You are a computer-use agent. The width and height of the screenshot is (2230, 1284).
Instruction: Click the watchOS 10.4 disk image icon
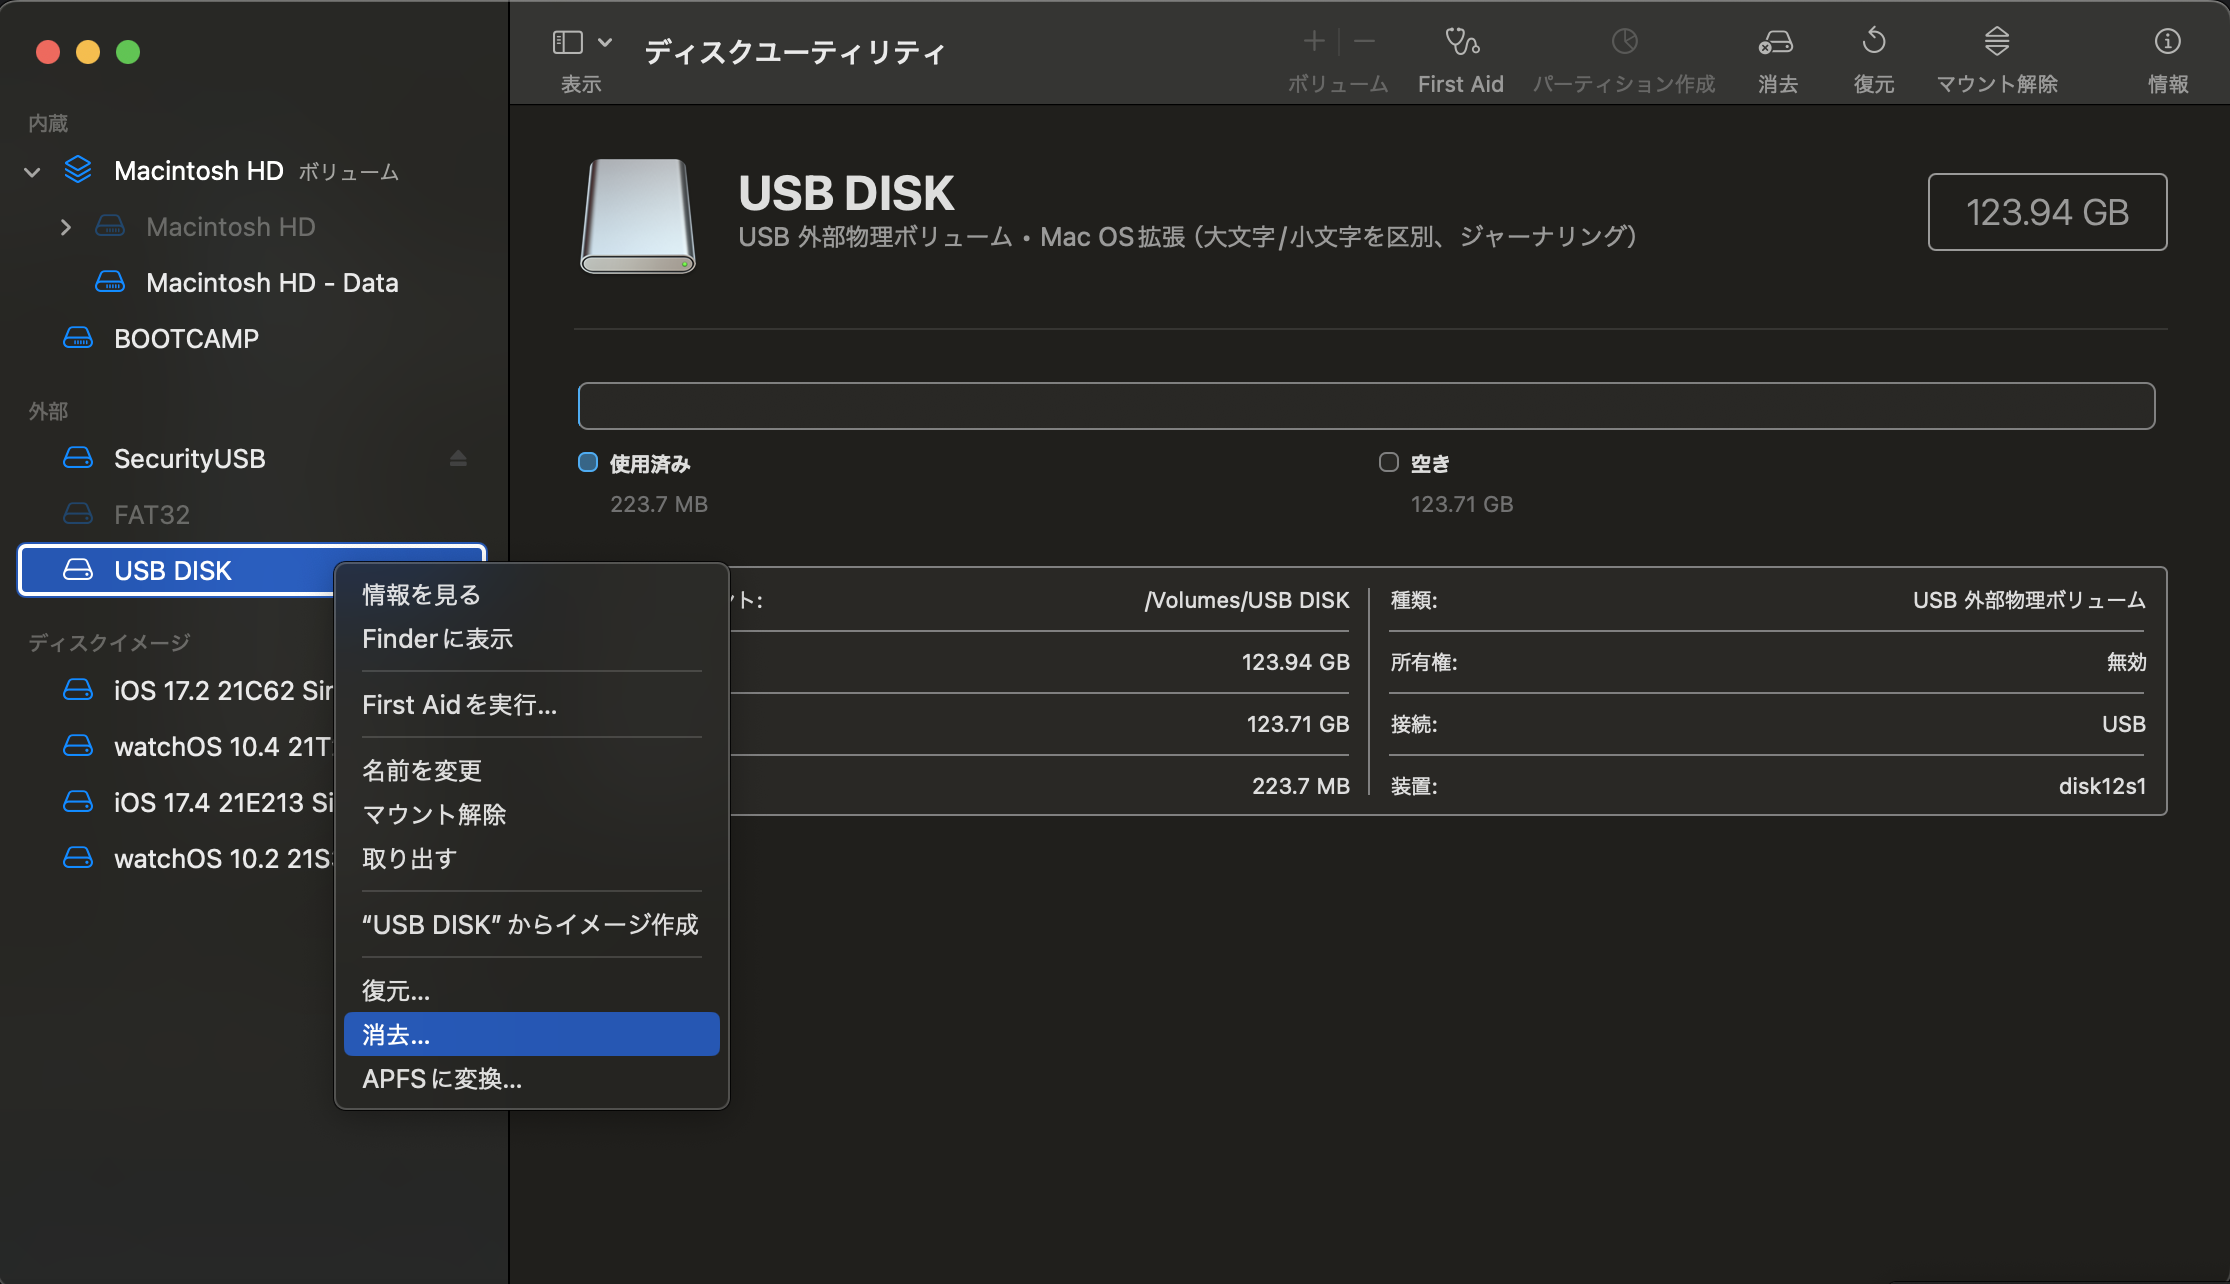(x=78, y=746)
